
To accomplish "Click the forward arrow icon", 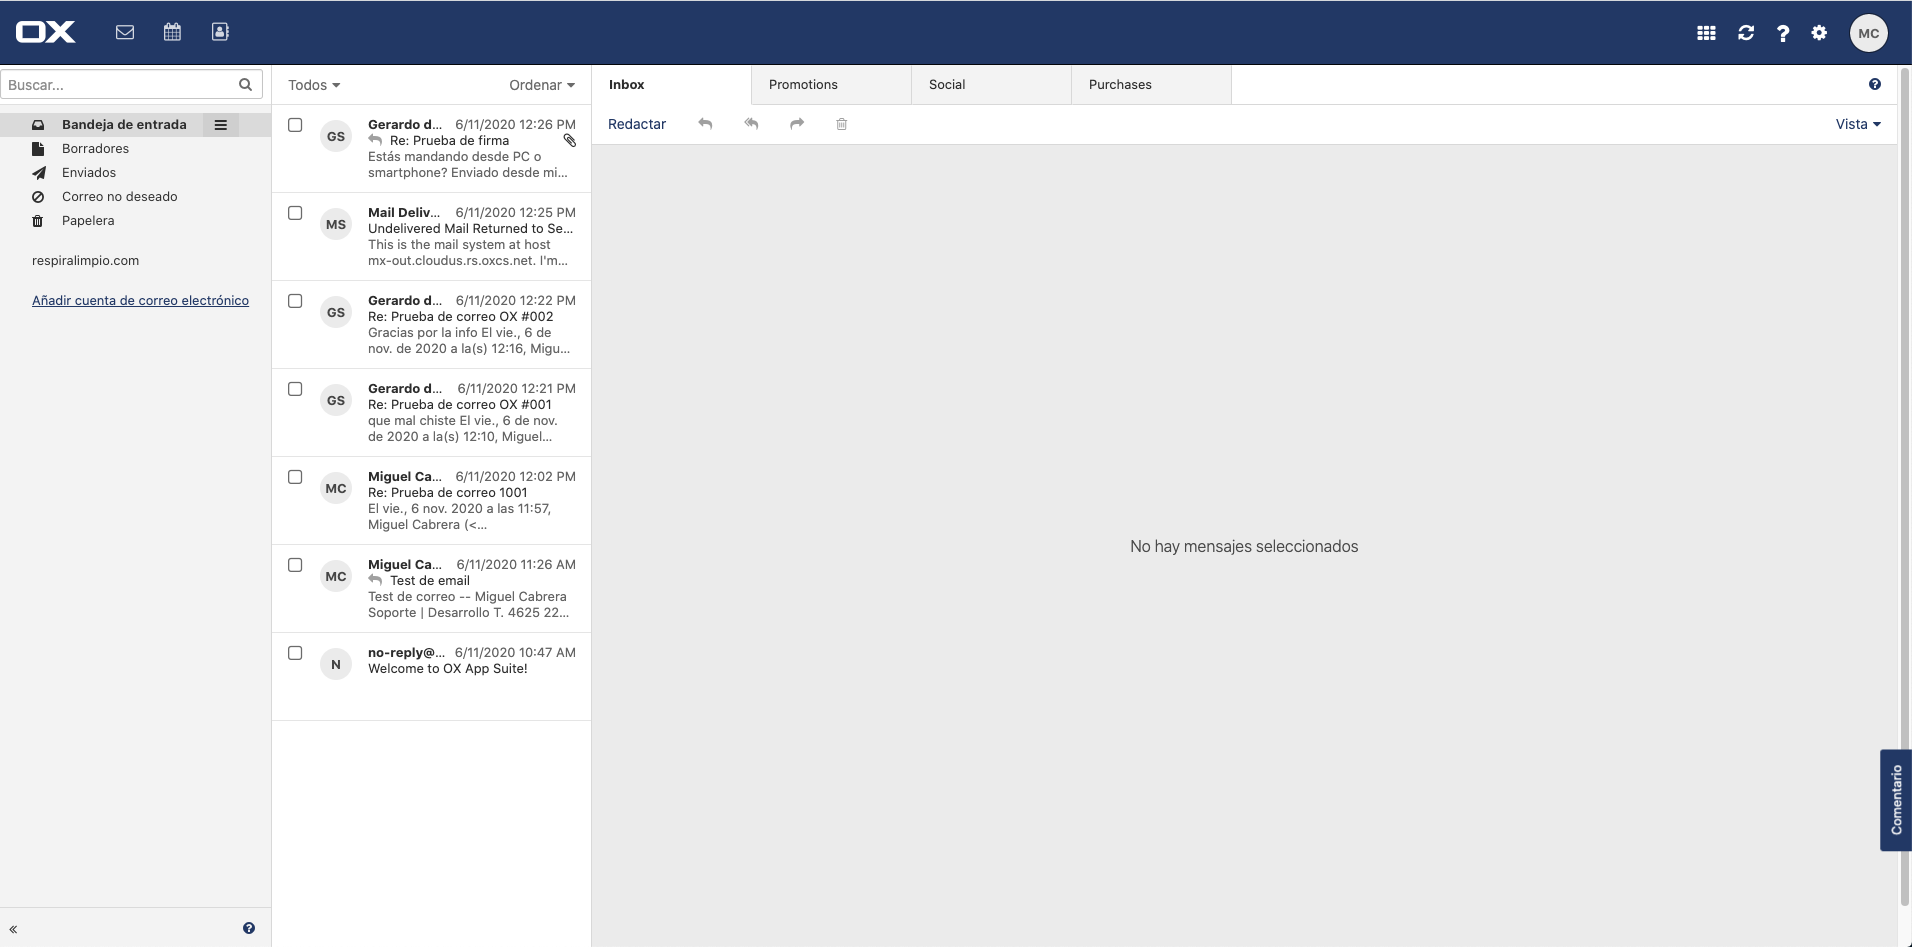I will click(797, 124).
